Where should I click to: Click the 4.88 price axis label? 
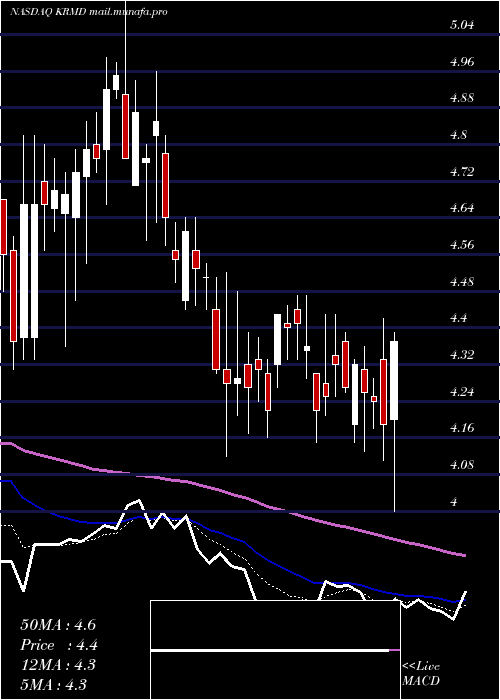462,98
